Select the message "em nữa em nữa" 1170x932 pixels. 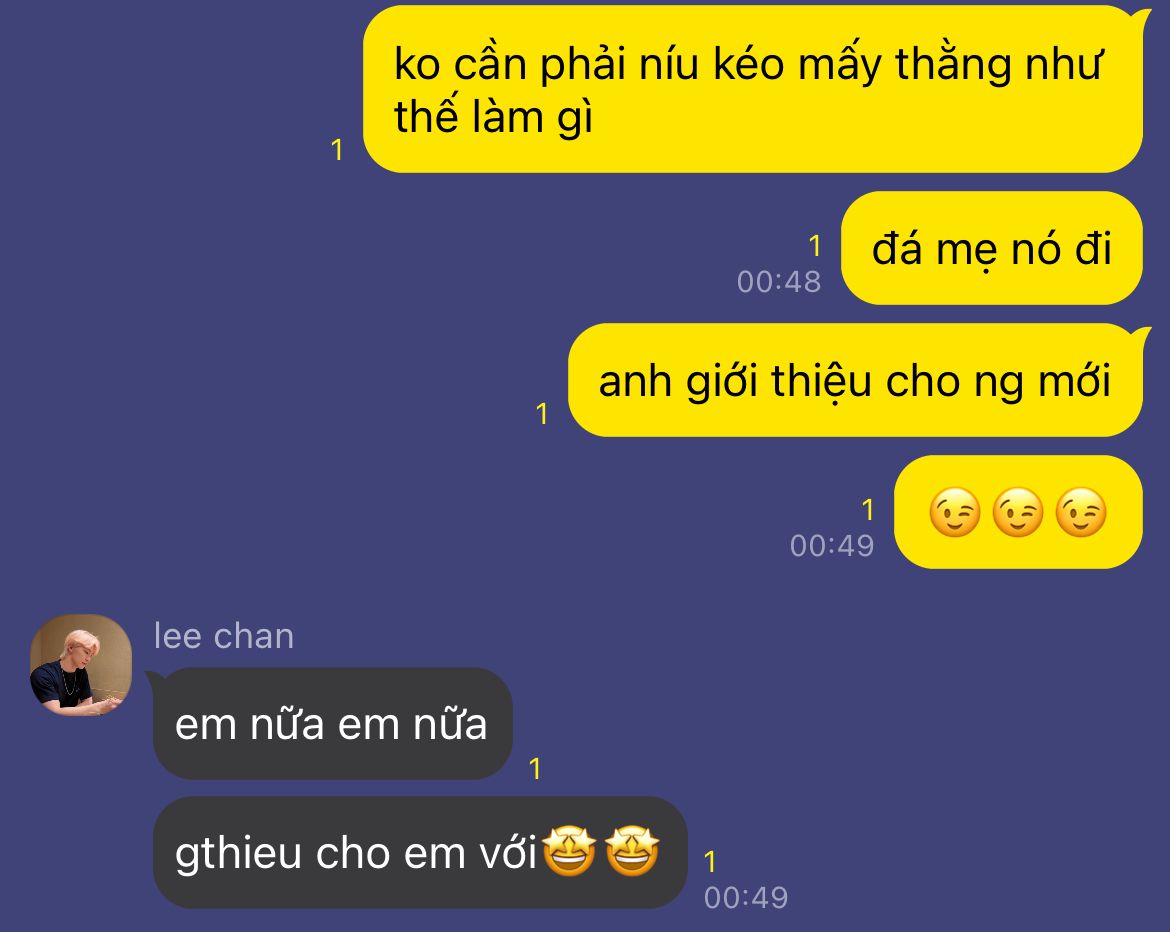coord(332,724)
